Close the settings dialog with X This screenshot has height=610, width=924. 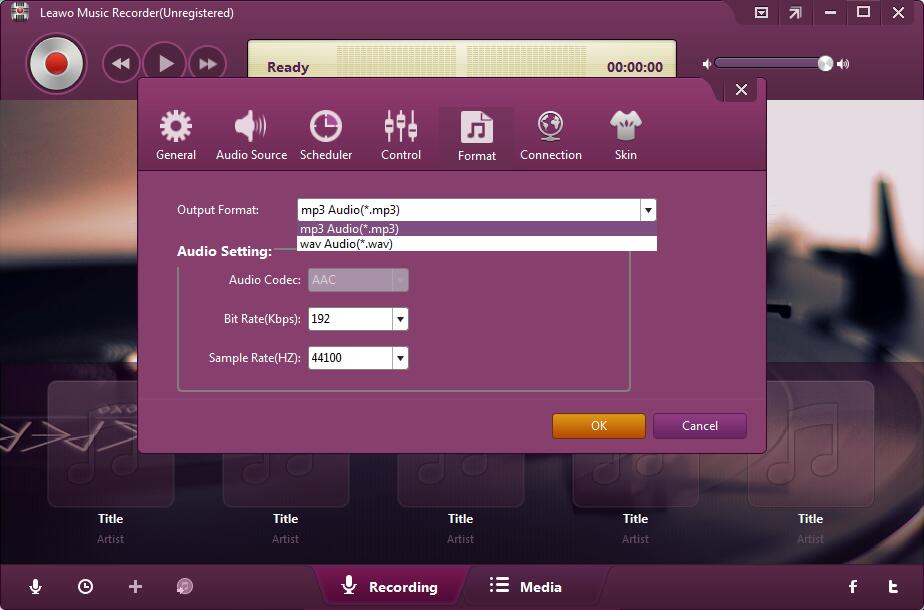[x=741, y=90]
